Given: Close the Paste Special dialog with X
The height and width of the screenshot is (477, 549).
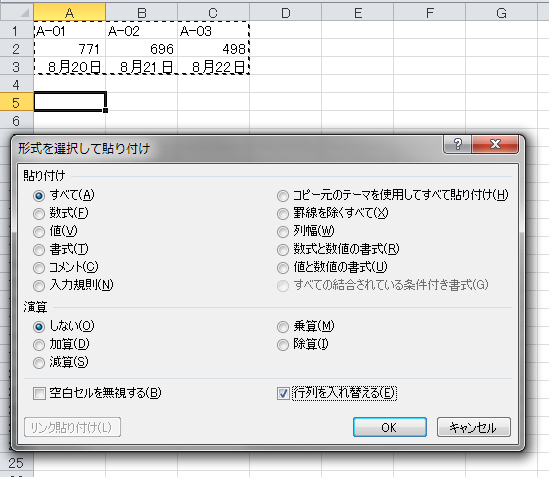Looking at the screenshot, I should click(495, 144).
